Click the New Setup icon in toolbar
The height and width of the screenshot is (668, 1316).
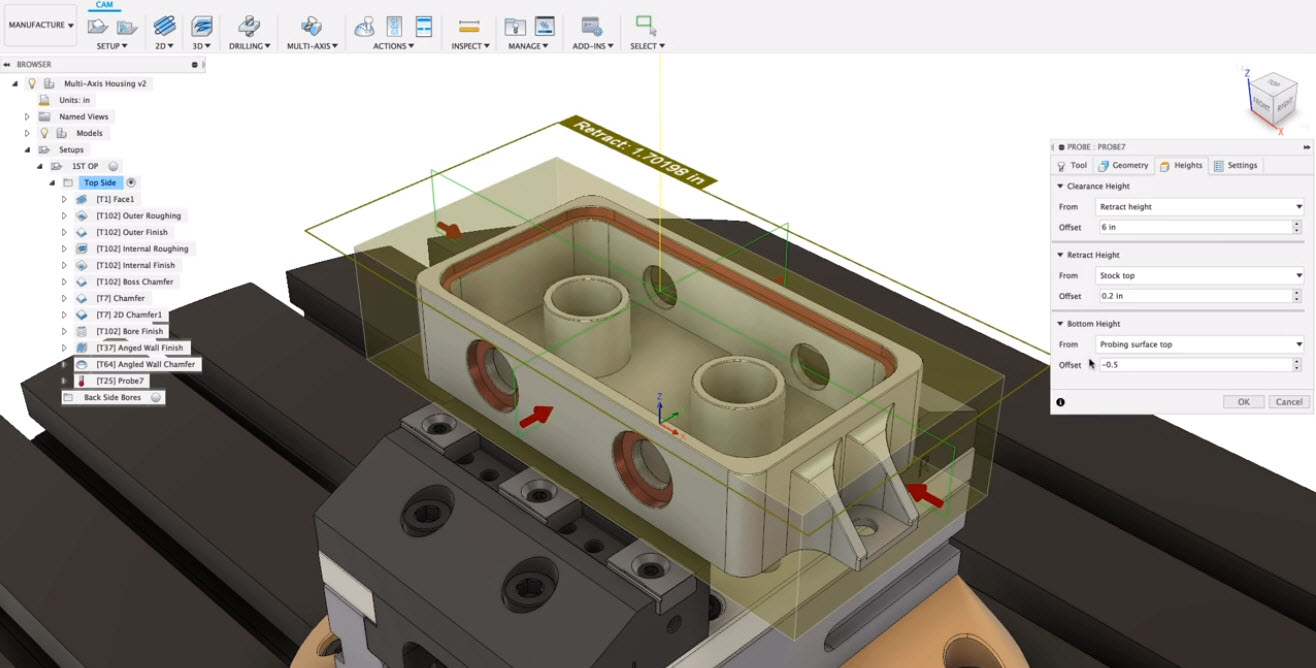click(98, 26)
